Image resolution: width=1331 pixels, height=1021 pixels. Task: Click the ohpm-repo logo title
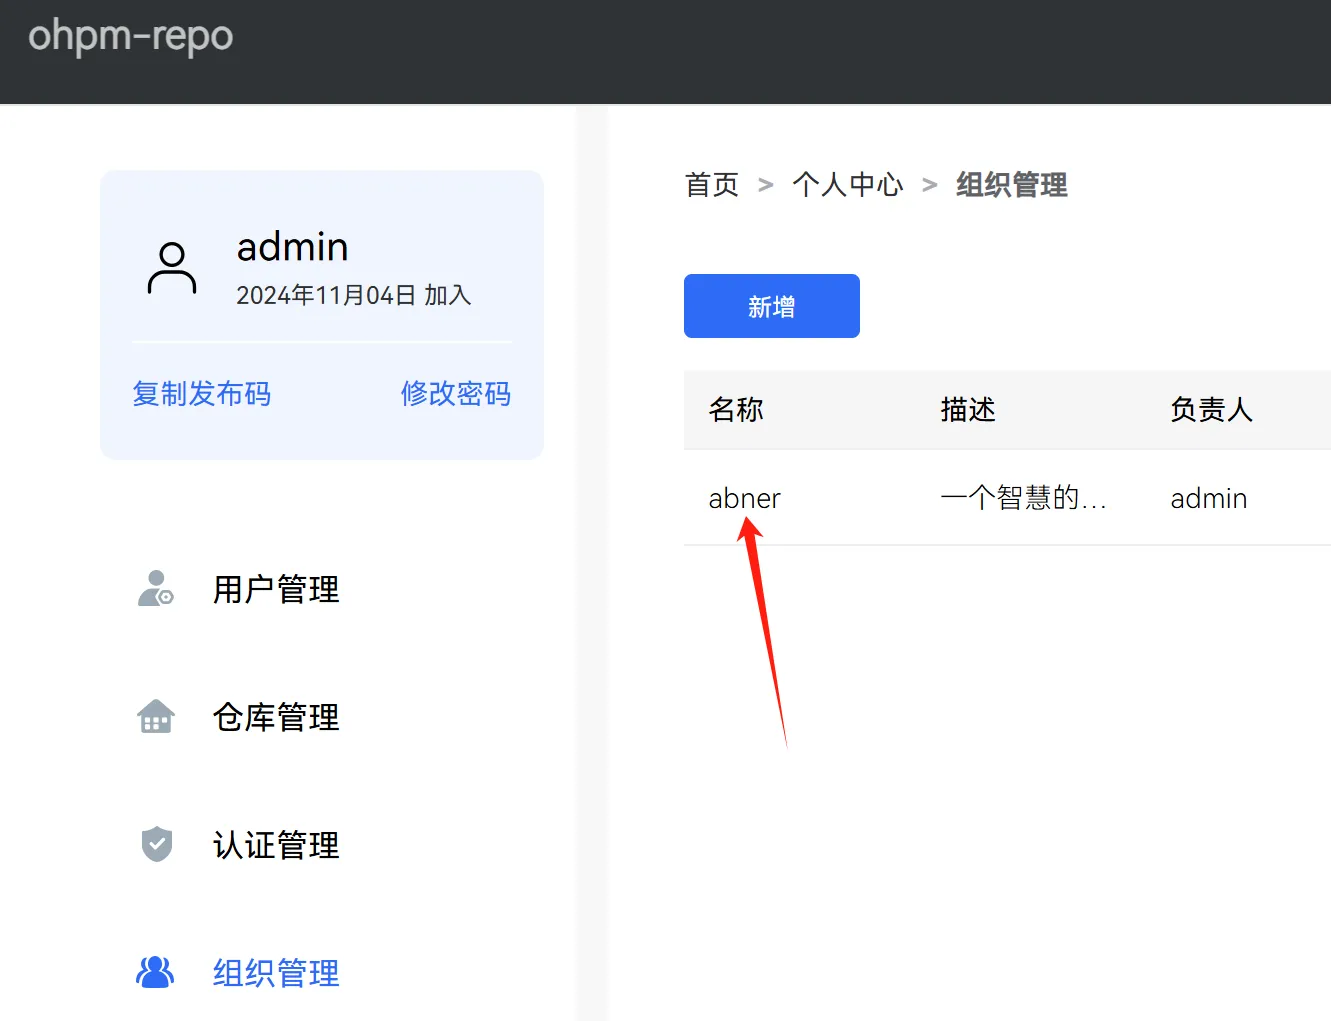130,36
